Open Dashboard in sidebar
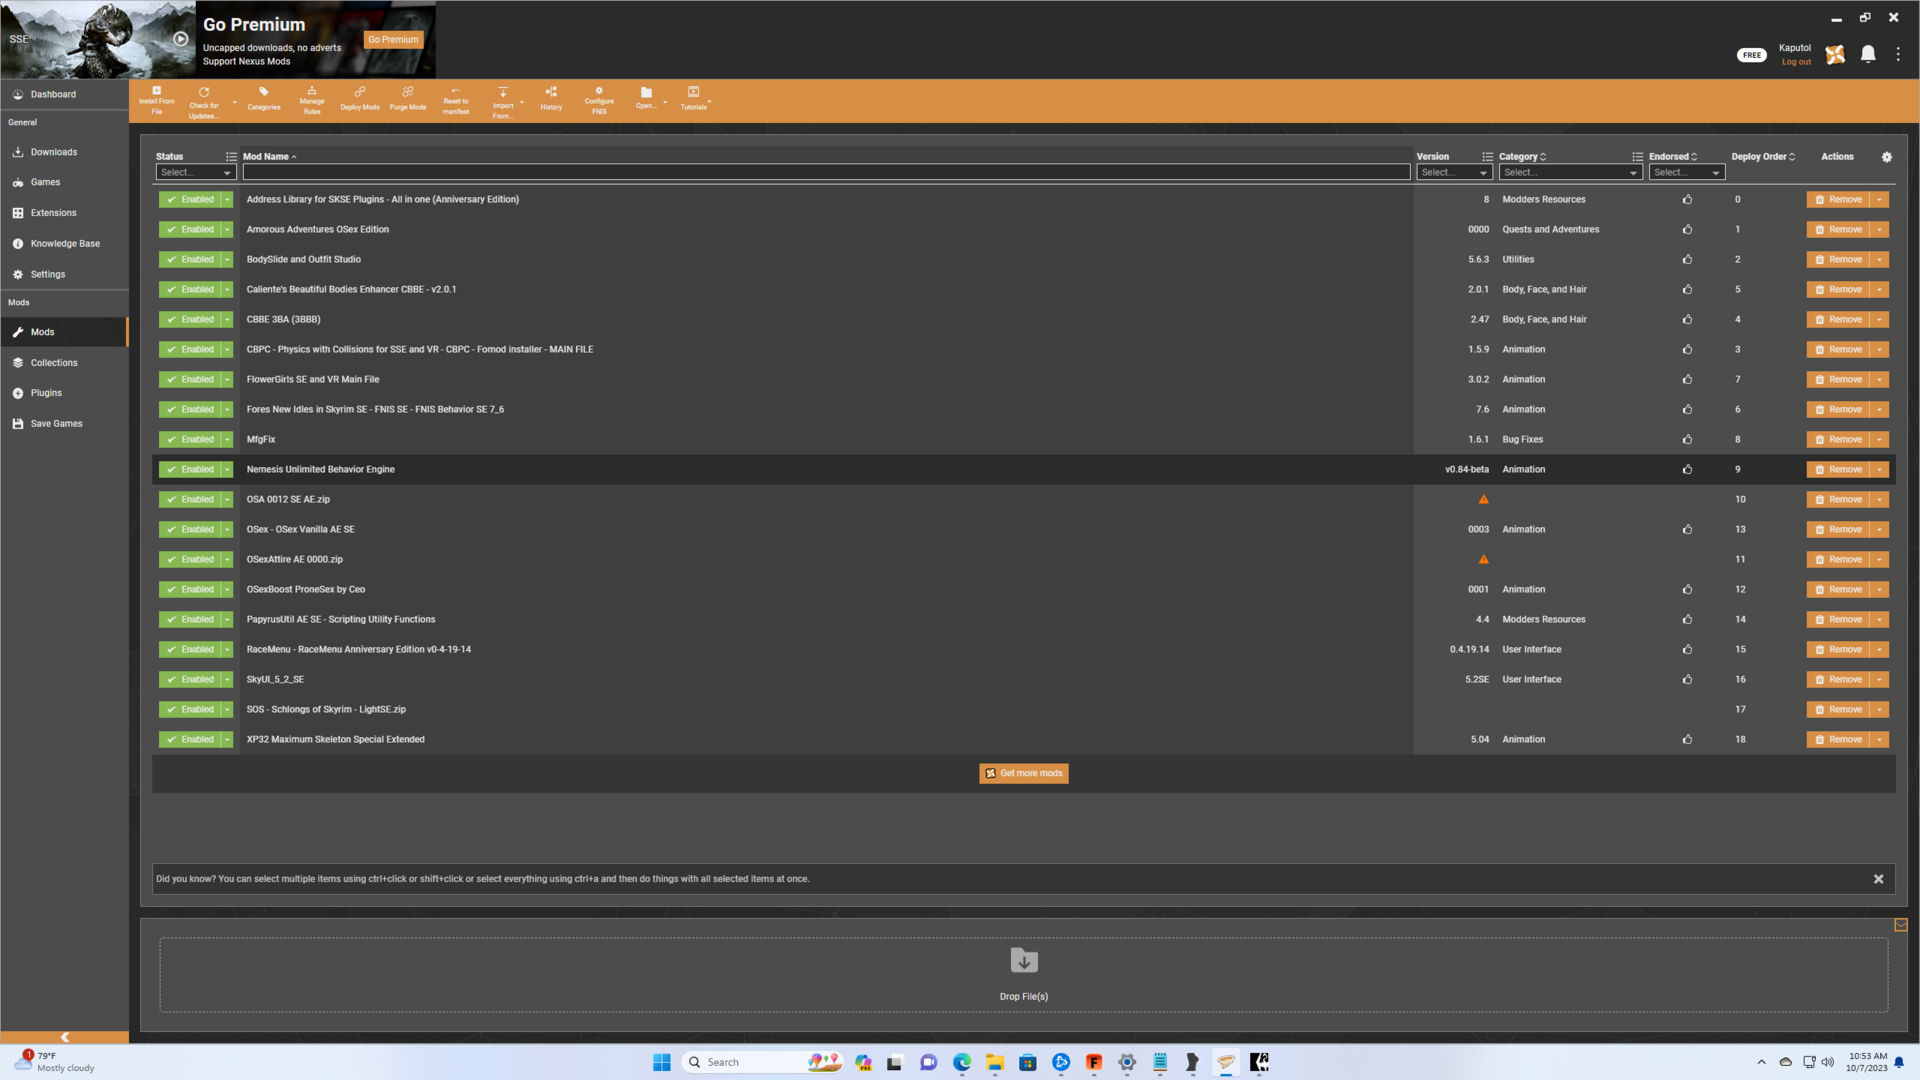1920x1080 pixels. tap(64, 94)
